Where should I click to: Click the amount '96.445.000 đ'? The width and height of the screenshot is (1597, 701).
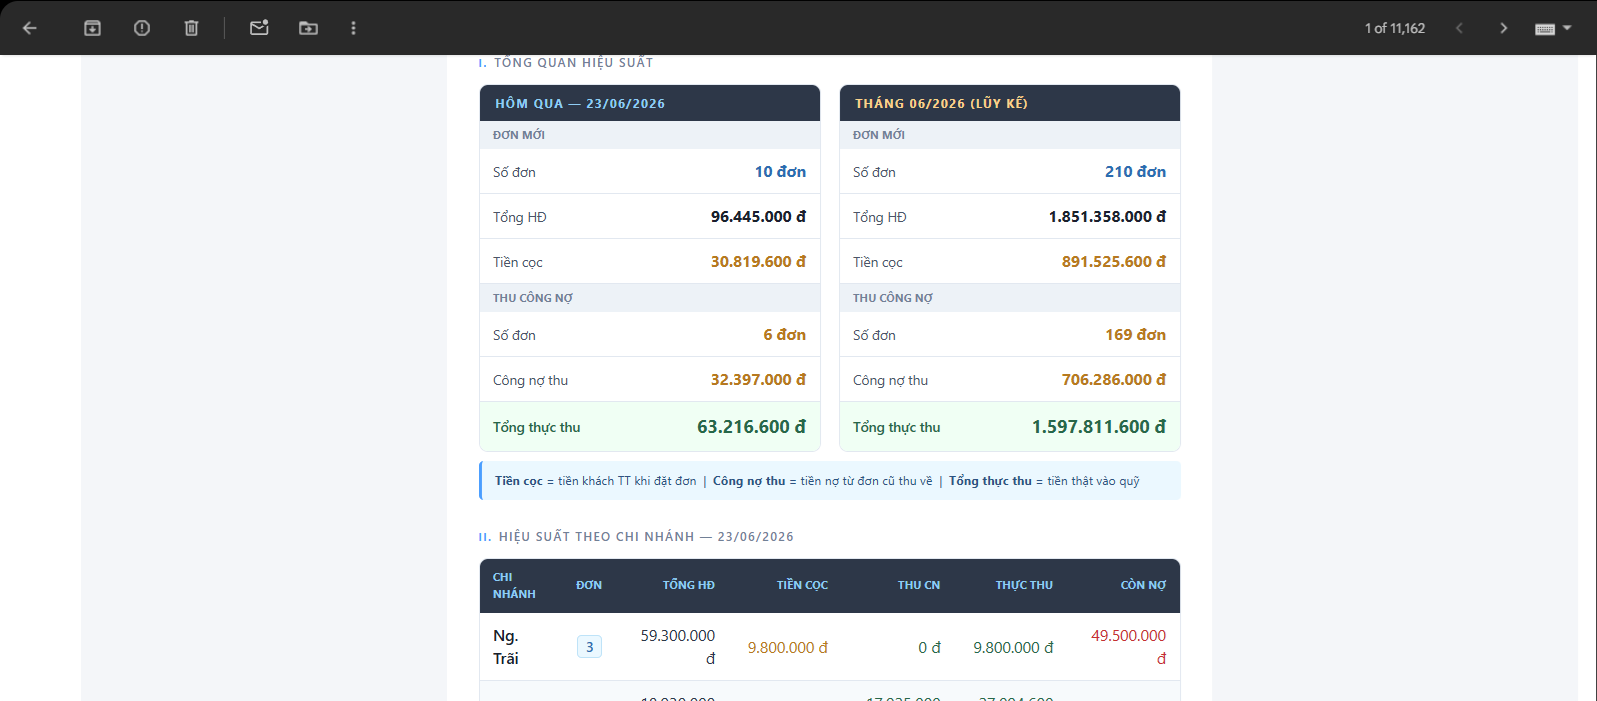pos(758,217)
